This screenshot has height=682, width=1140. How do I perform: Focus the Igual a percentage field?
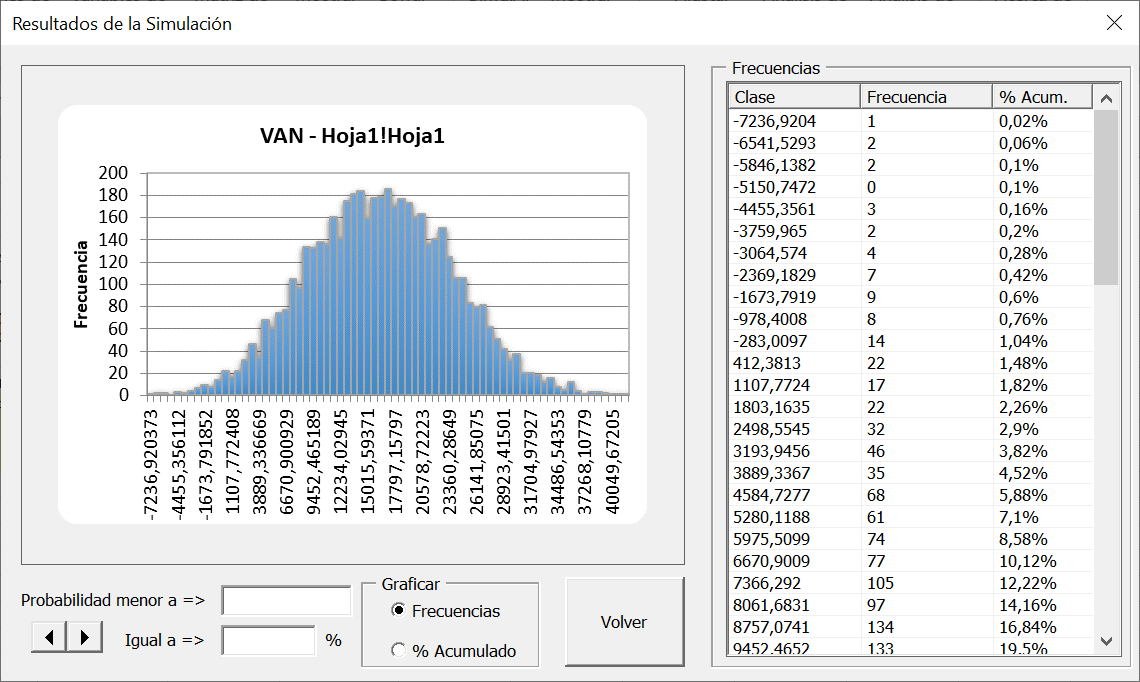pyautogui.click(x=268, y=640)
